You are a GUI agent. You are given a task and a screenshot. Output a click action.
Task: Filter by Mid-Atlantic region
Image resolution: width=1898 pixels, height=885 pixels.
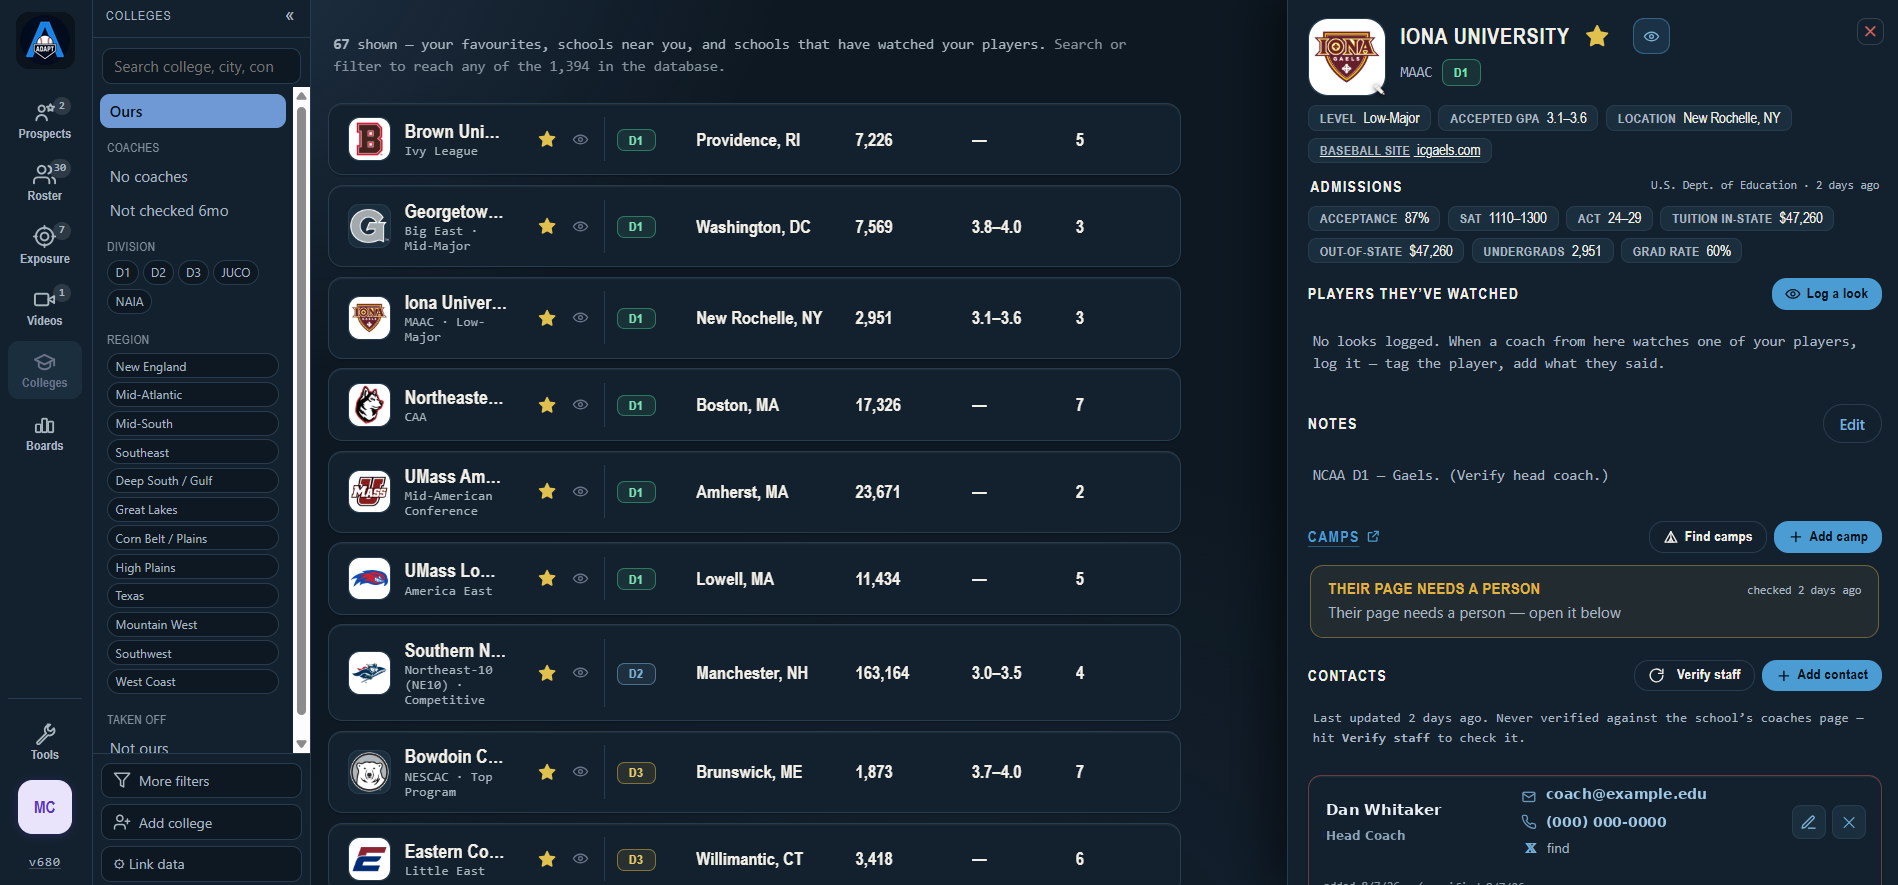[193, 395]
